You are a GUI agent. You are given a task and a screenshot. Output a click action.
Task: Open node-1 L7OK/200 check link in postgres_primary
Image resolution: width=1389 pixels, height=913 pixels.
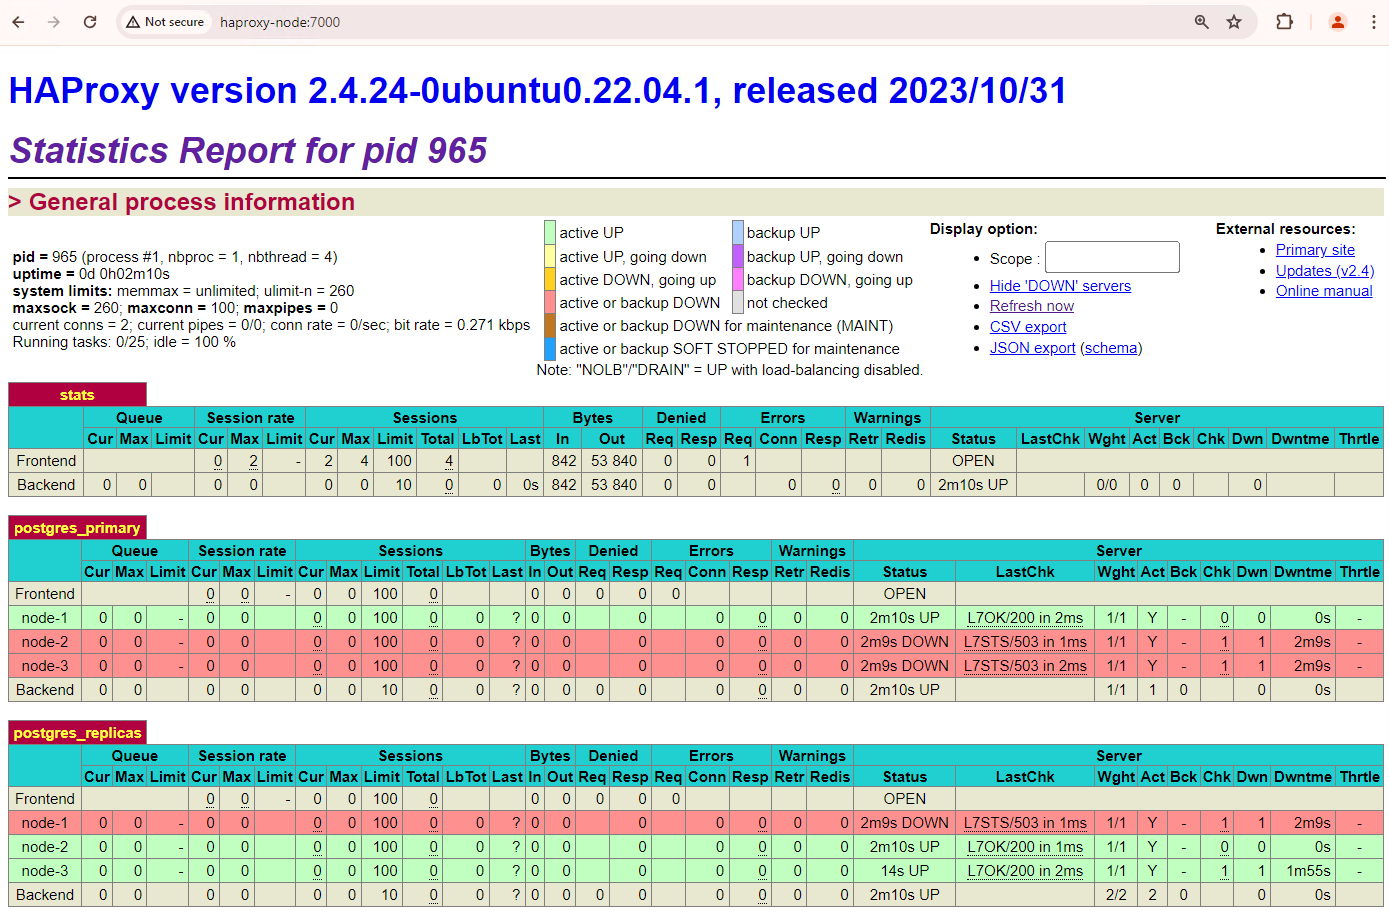(1025, 617)
